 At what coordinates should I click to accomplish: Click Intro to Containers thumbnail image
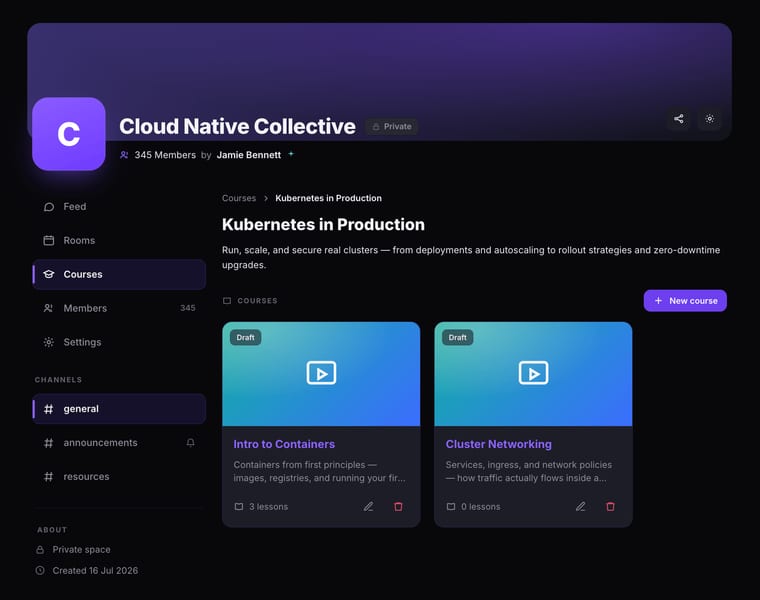click(321, 374)
